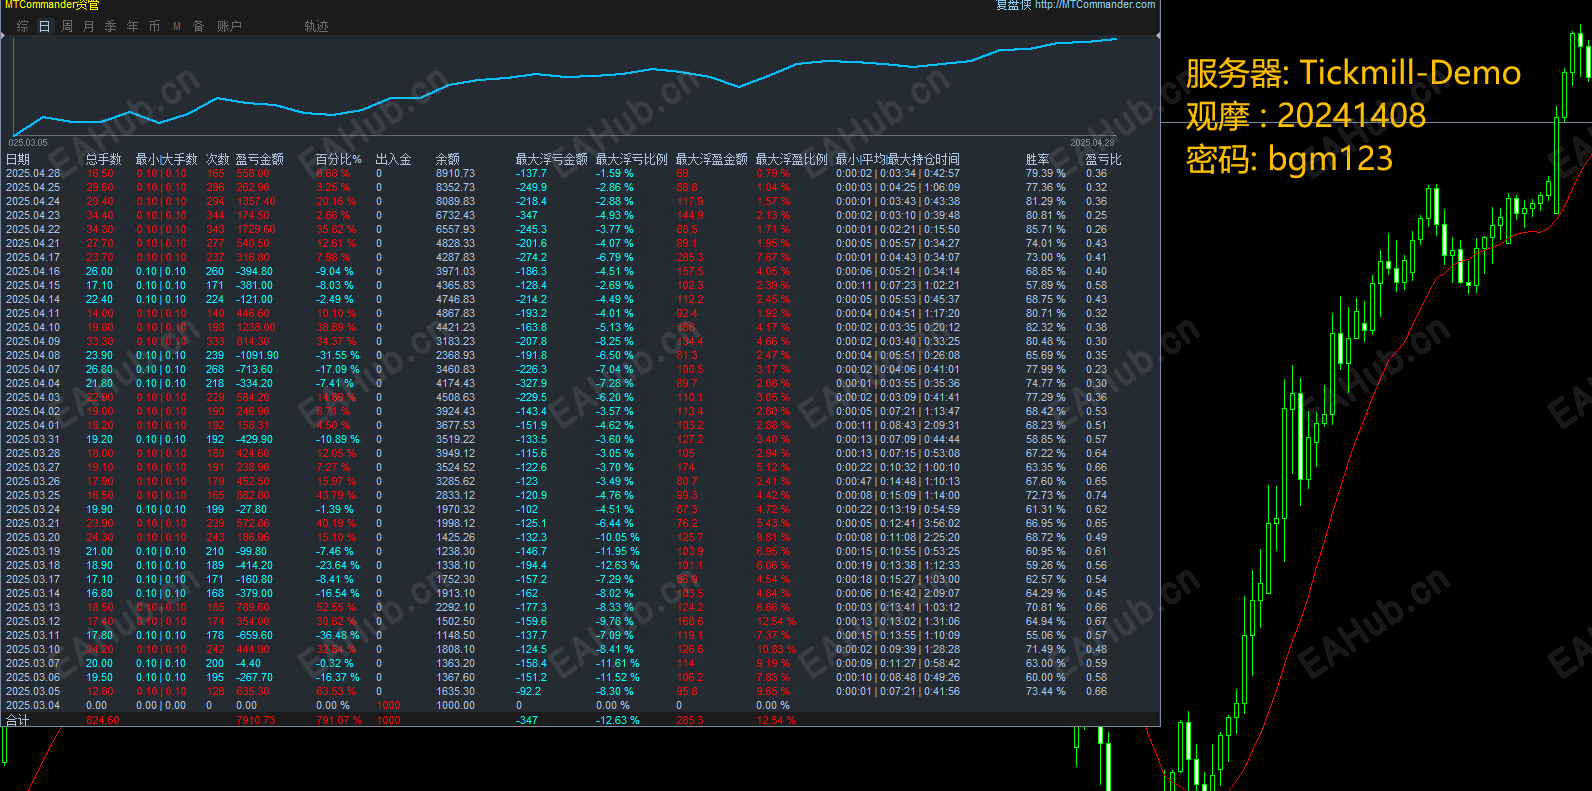The height and width of the screenshot is (791, 1592).
Task: Click the 7910.73 total profit value
Action: (255, 720)
